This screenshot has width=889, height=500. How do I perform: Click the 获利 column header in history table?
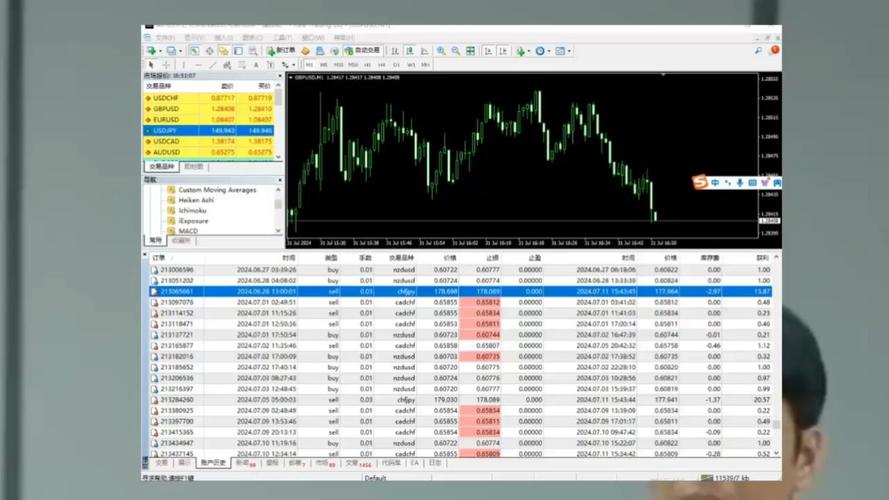pos(763,258)
